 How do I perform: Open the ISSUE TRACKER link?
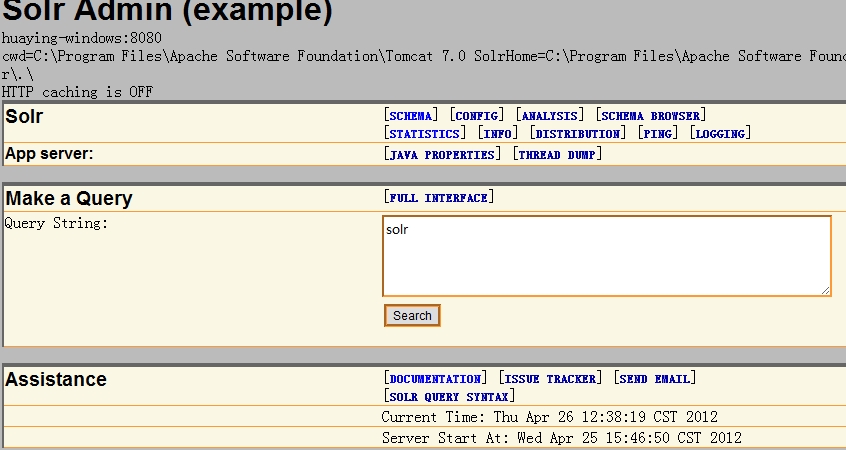550,379
